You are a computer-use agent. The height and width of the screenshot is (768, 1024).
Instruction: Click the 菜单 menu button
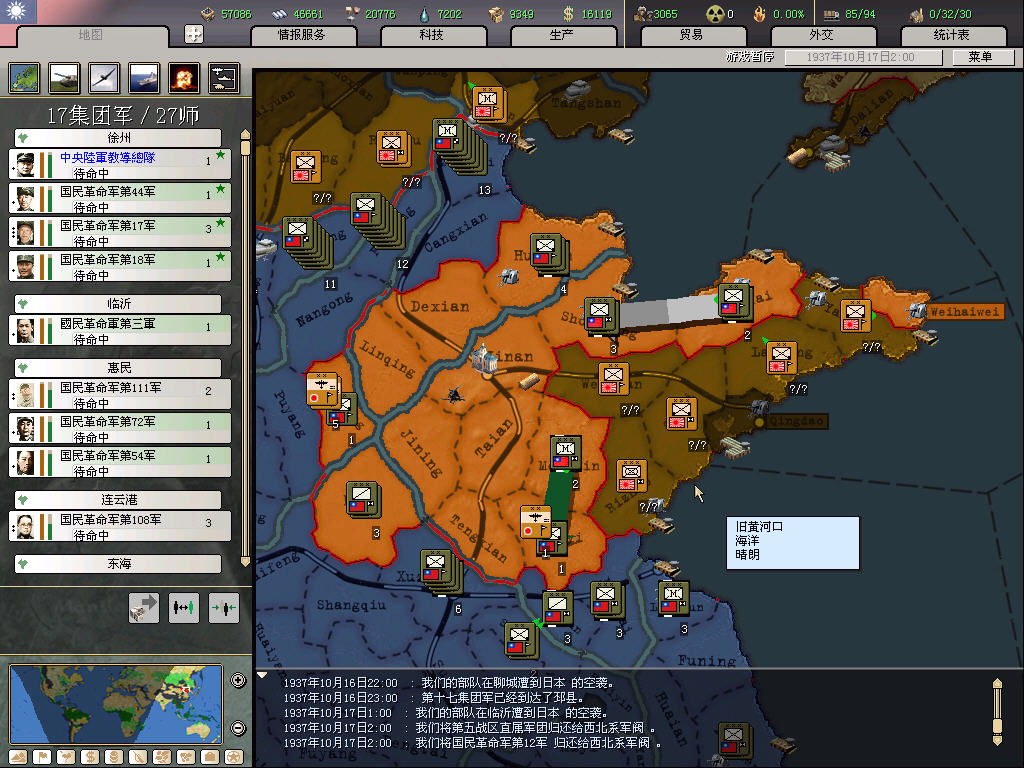(982, 57)
